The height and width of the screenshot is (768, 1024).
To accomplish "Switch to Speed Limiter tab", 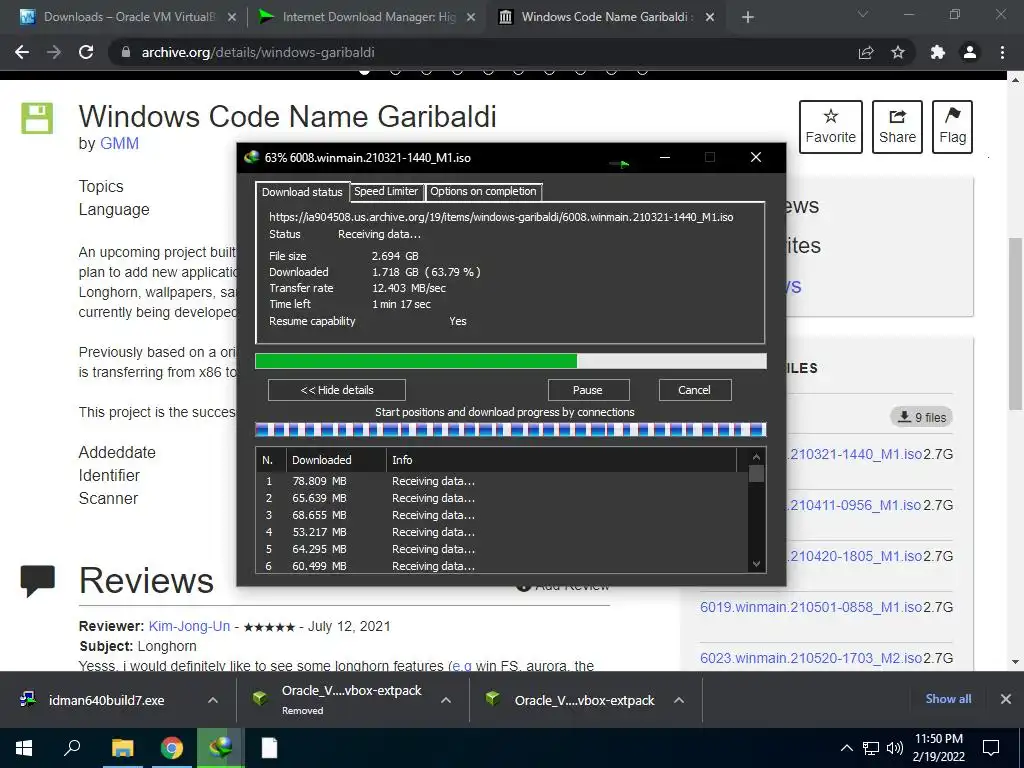I will [386, 191].
